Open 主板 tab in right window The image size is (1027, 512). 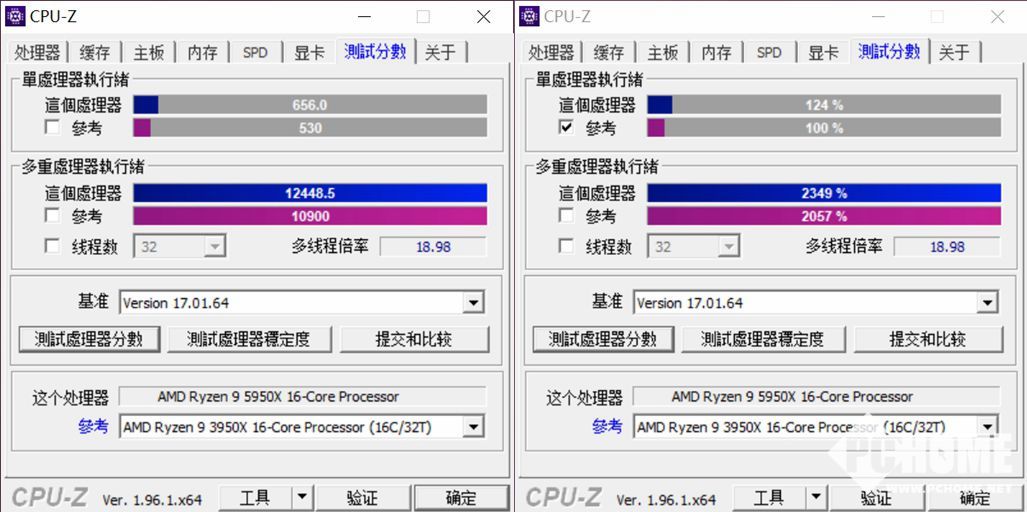[663, 52]
